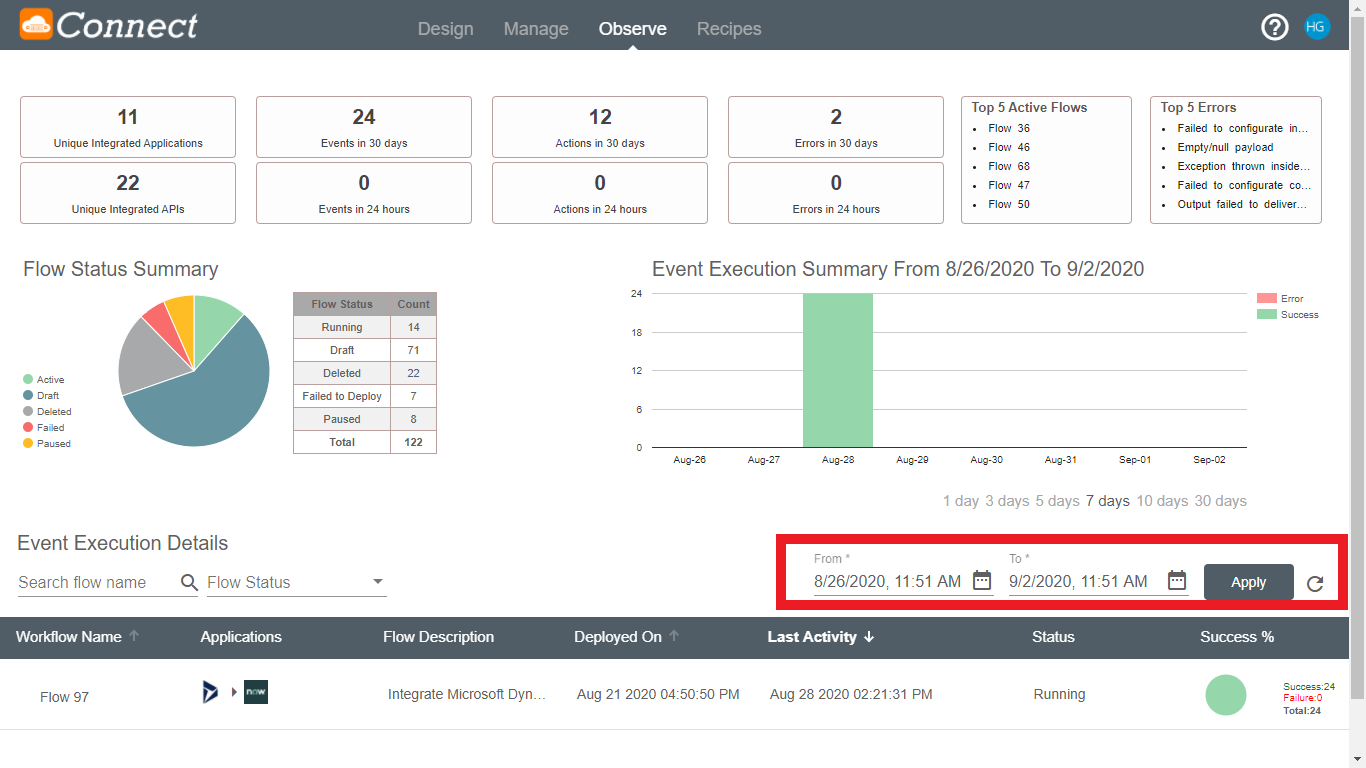Click the Microsoft Dynamics app icon in Flow 97
Image resolution: width=1366 pixels, height=768 pixels.
point(210,692)
